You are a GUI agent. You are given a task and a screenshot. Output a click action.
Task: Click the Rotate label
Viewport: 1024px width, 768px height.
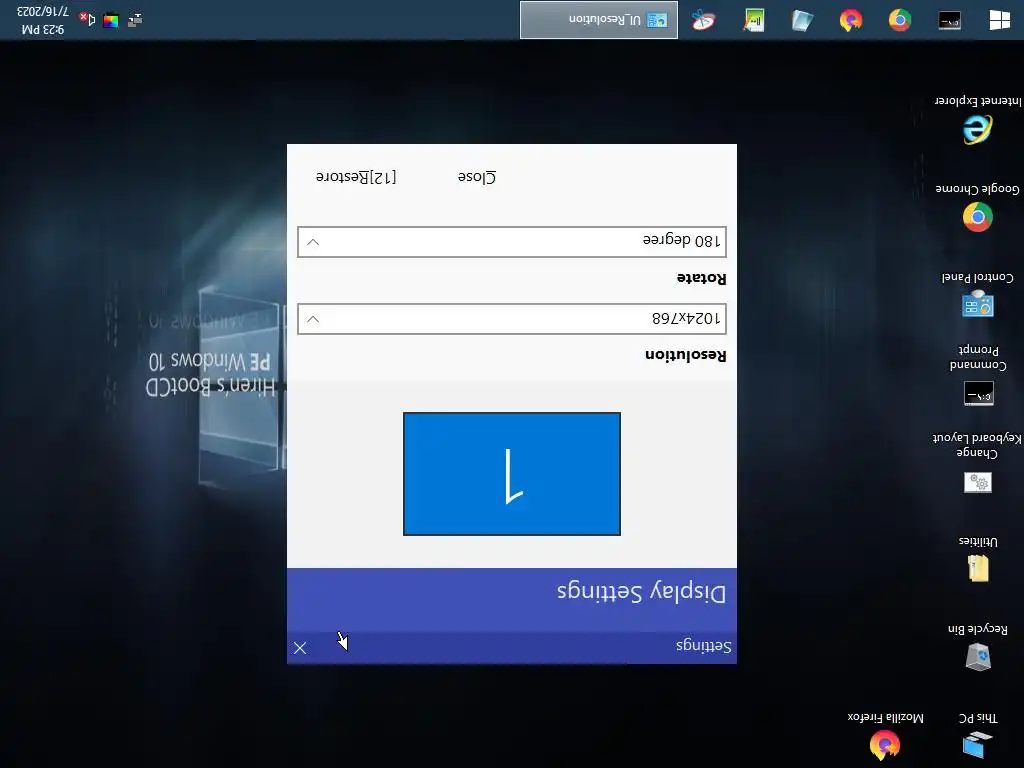[x=701, y=278]
